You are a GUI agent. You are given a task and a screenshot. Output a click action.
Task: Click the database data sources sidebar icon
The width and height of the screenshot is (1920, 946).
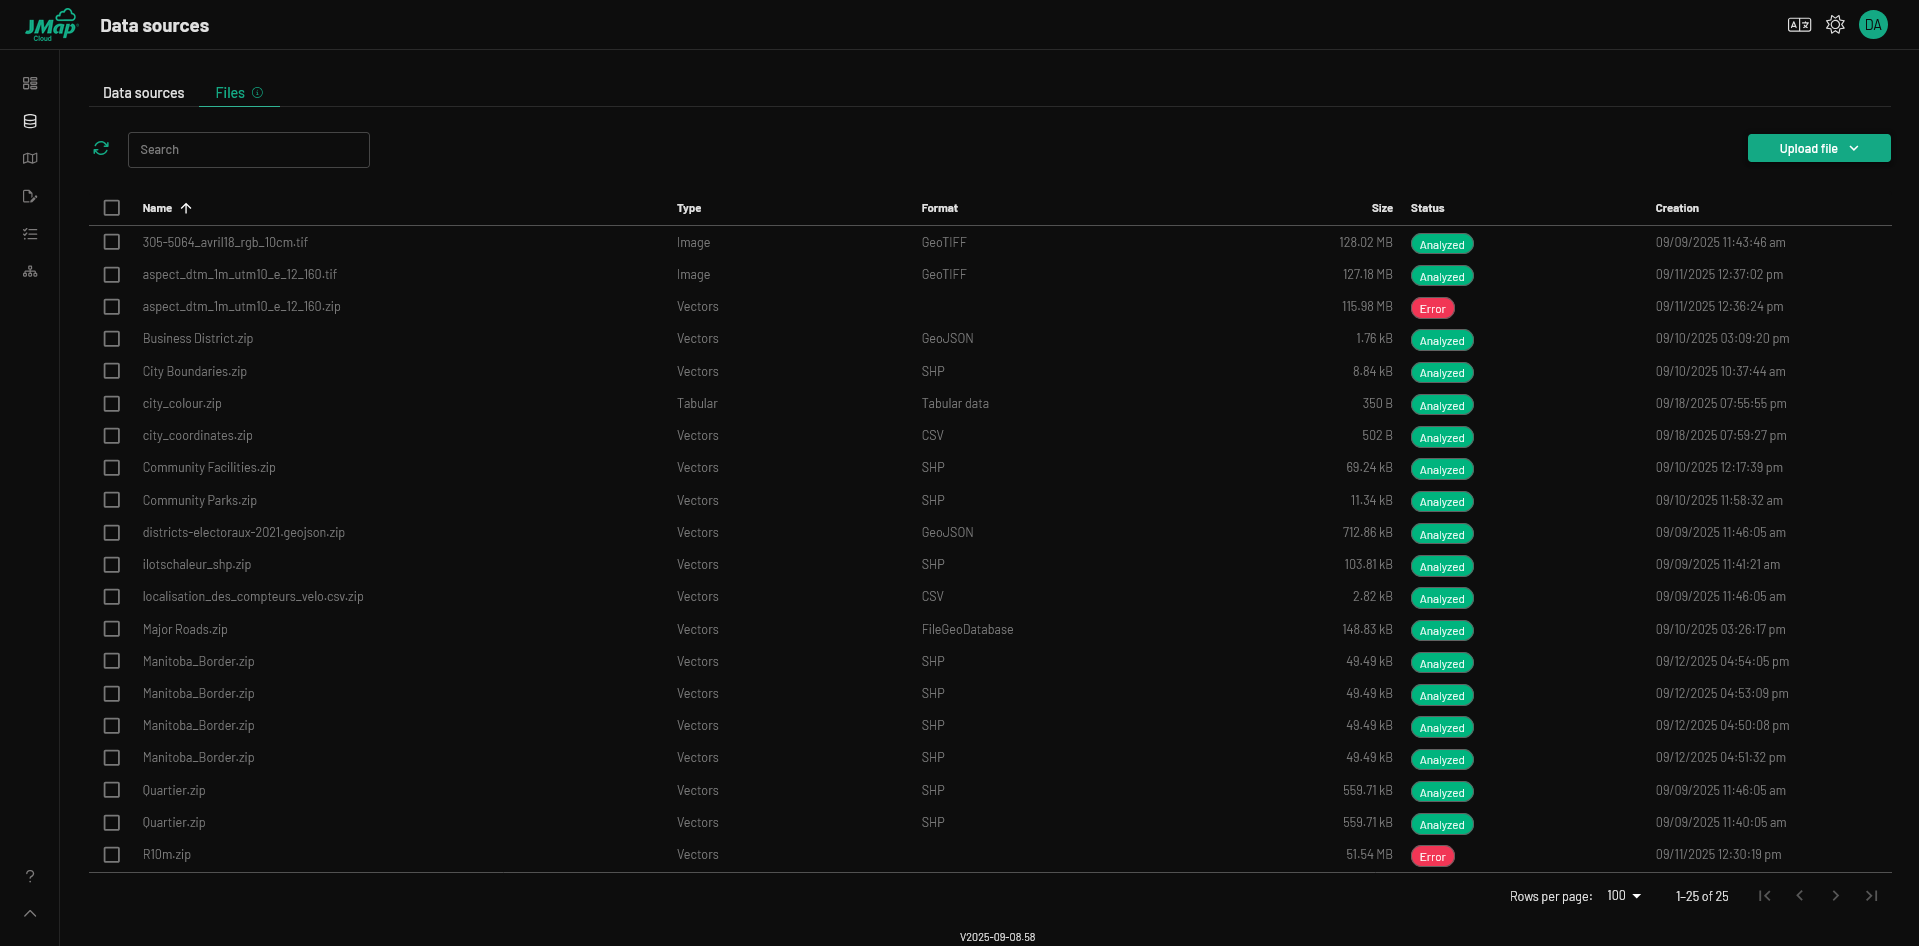tap(30, 121)
